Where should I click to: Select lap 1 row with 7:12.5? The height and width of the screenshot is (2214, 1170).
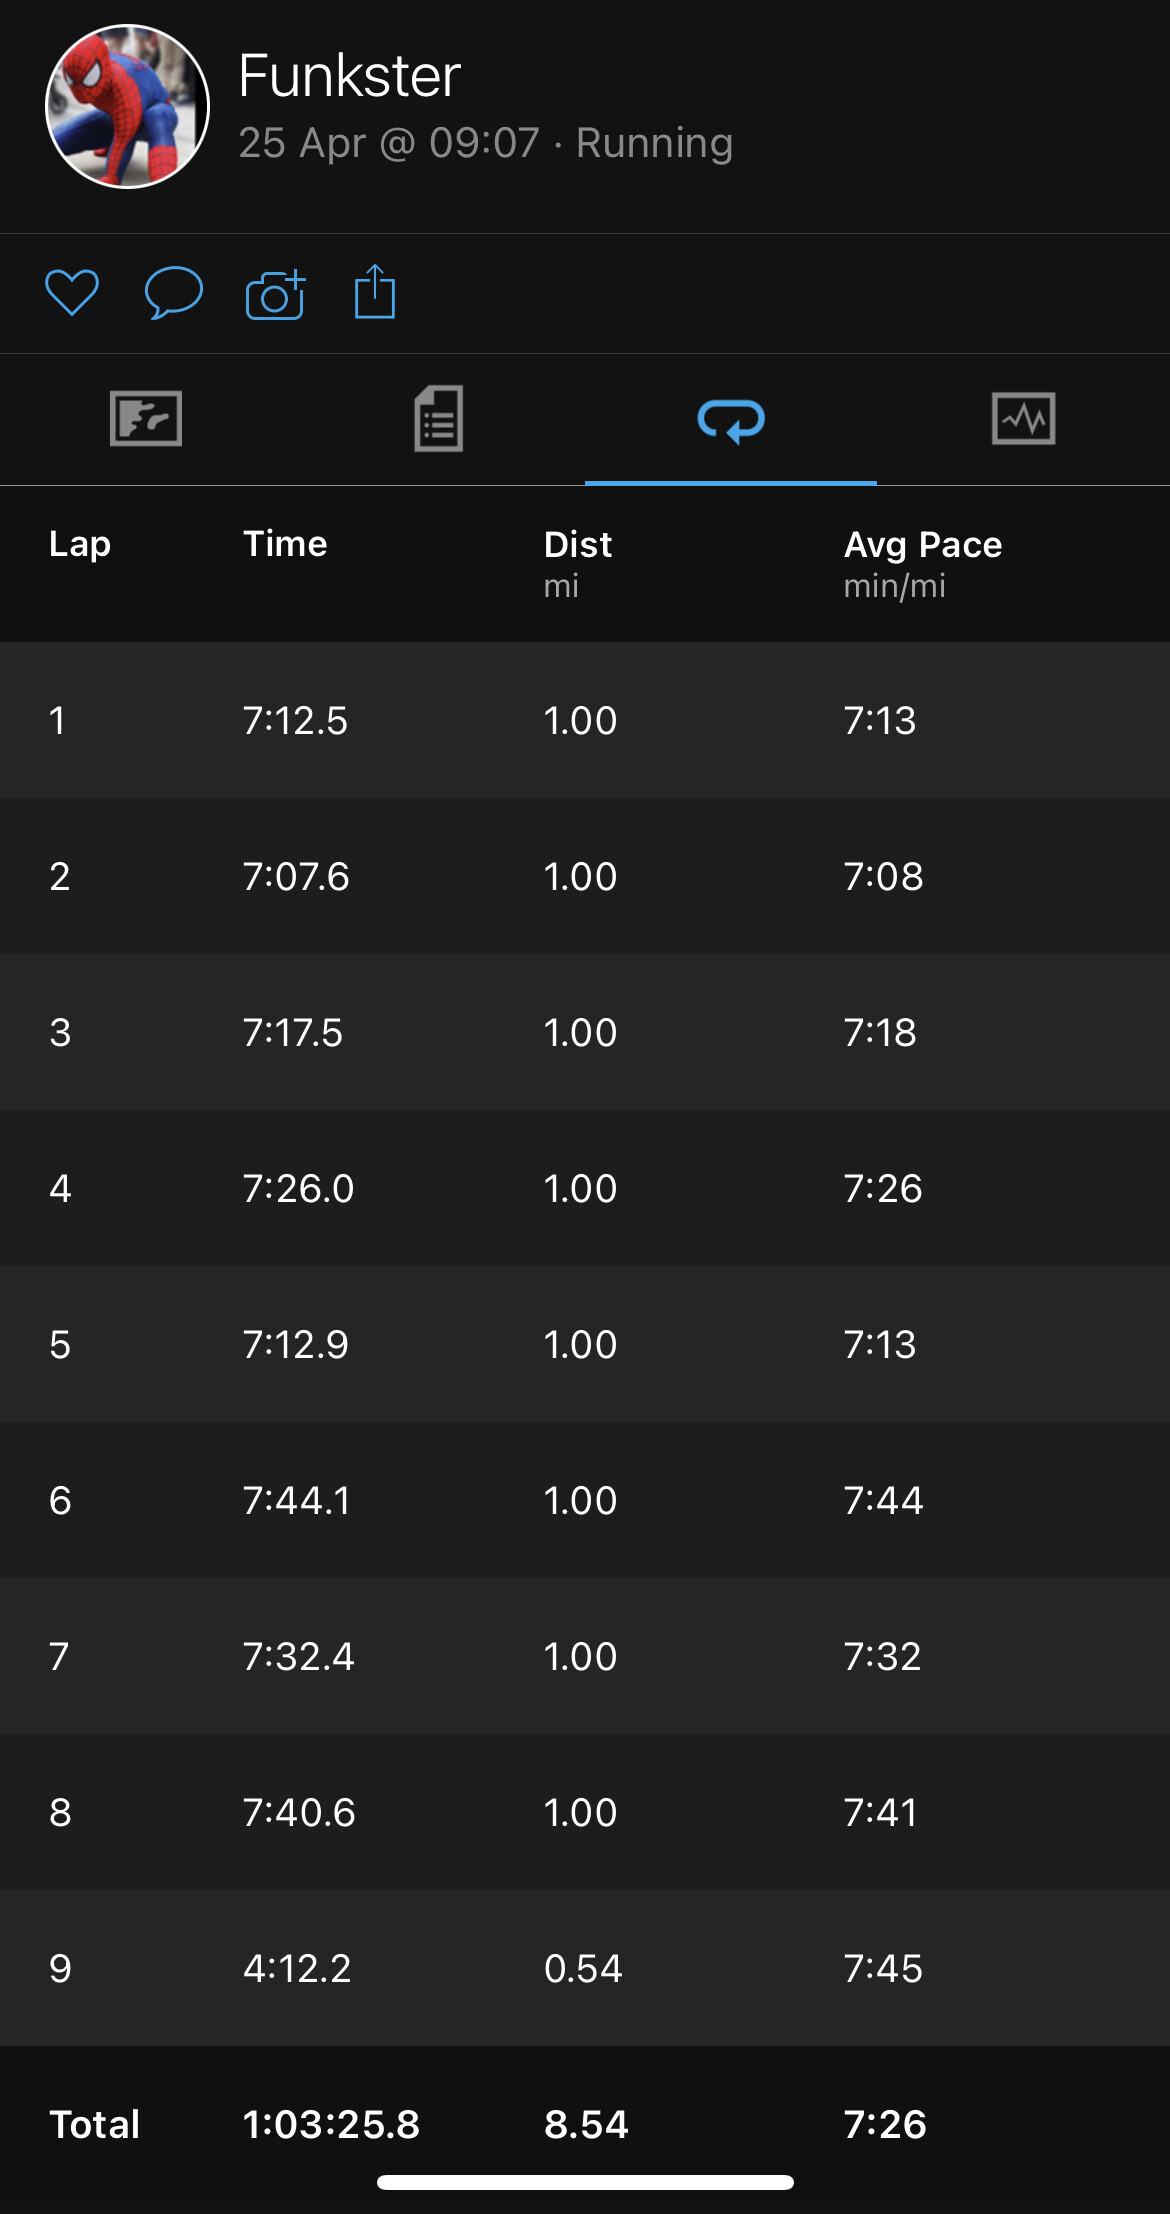click(585, 720)
